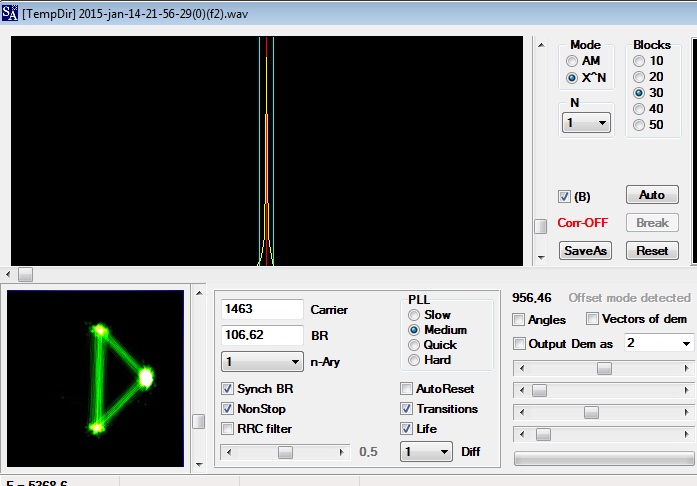This screenshot has height=486, width=697.
Task: Choose 20 blocks option
Action: [x=639, y=77]
